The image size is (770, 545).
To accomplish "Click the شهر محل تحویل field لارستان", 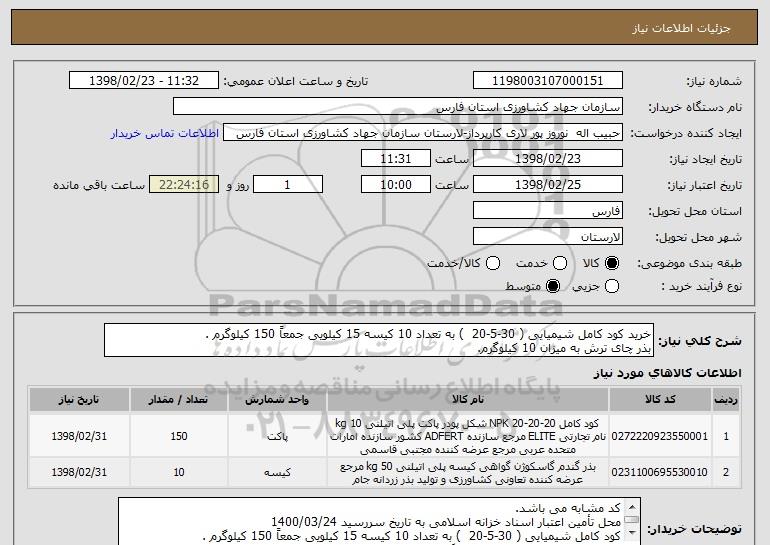I will pyautogui.click(x=548, y=237).
